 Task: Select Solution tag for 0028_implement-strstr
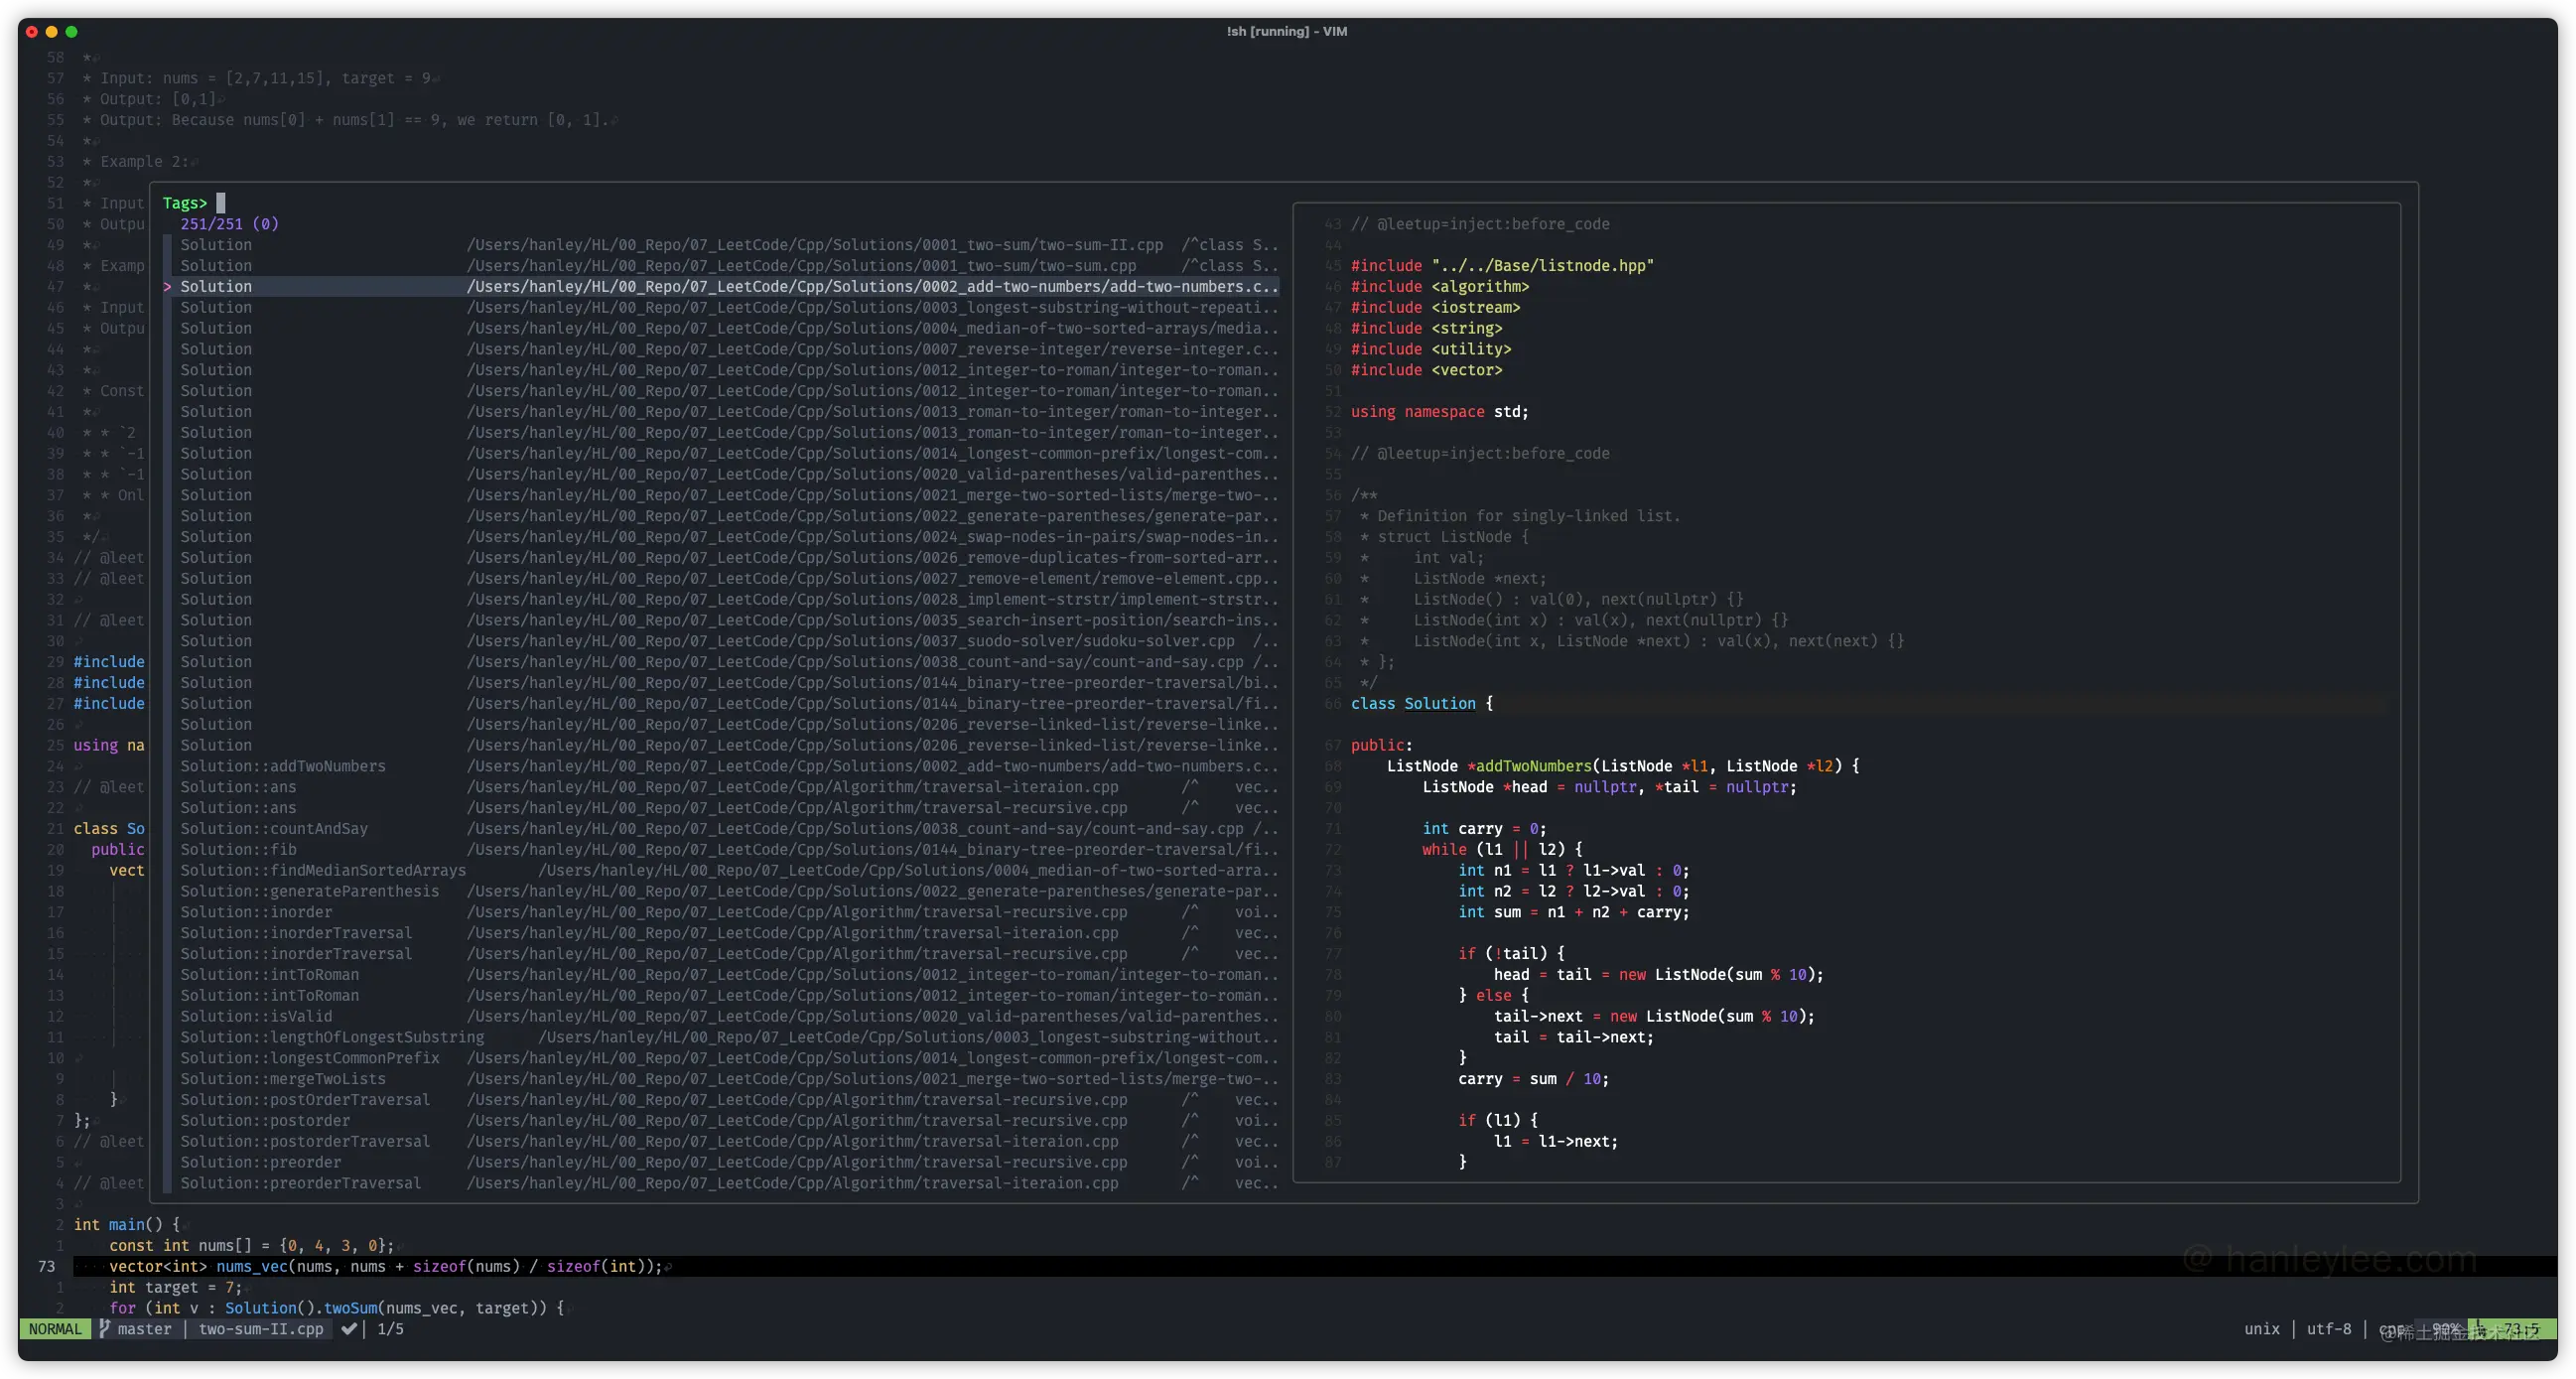720,599
